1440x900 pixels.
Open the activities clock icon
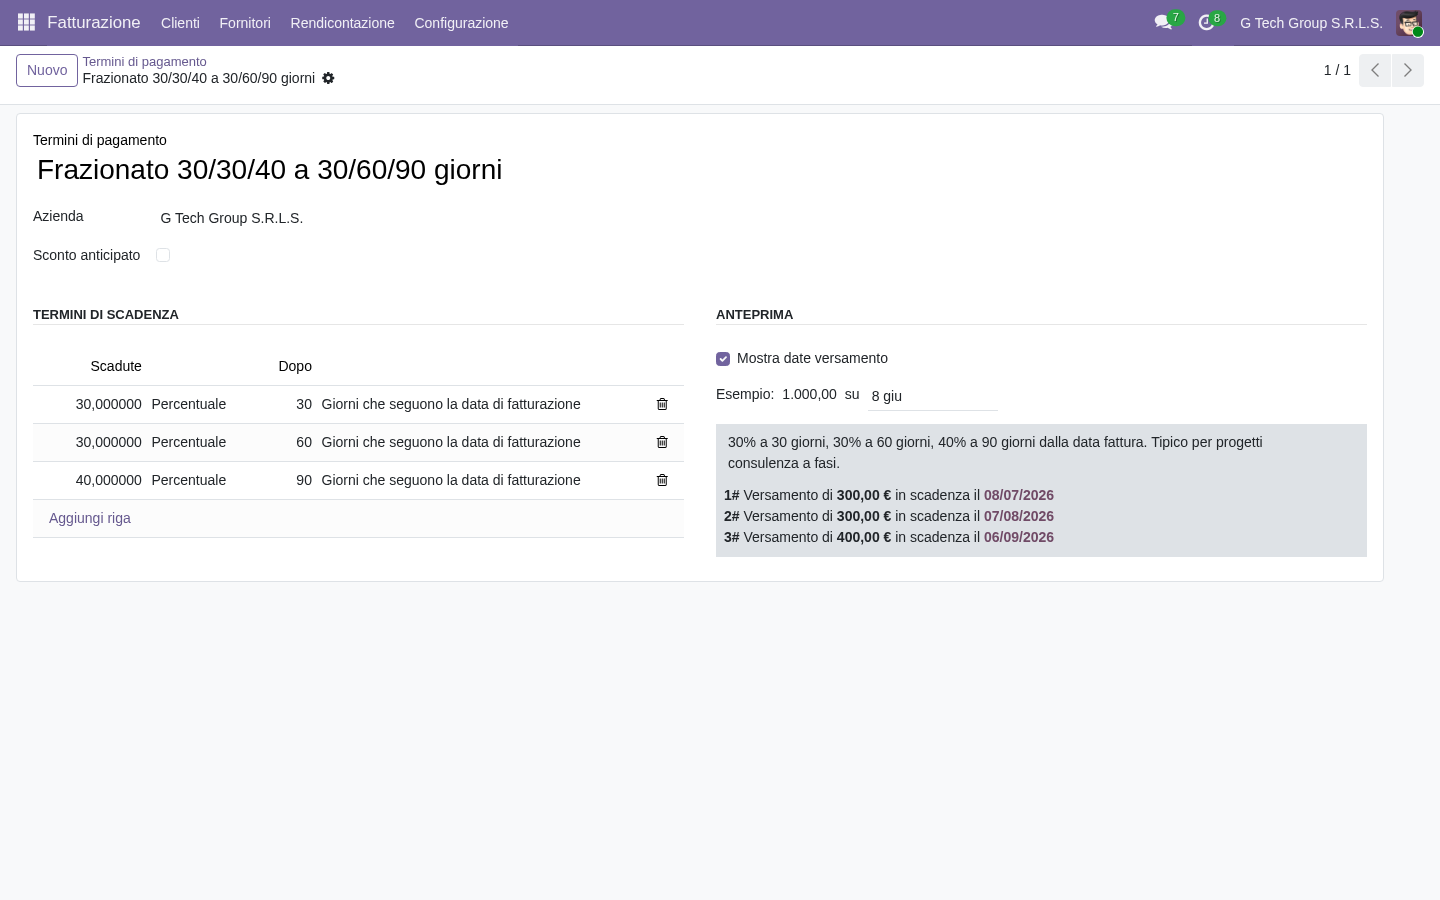coord(1206,22)
